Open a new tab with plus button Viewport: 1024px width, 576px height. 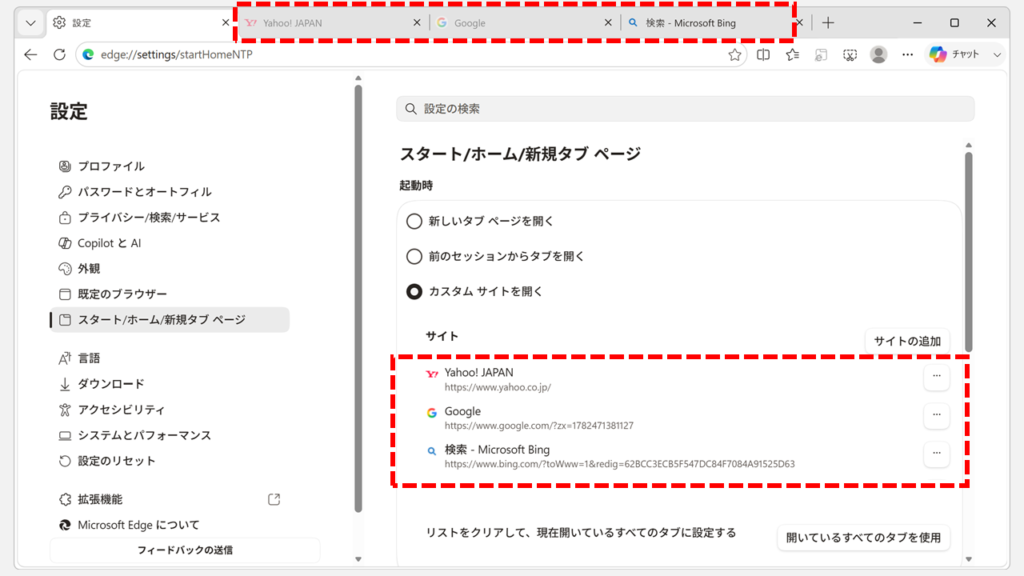tap(828, 23)
